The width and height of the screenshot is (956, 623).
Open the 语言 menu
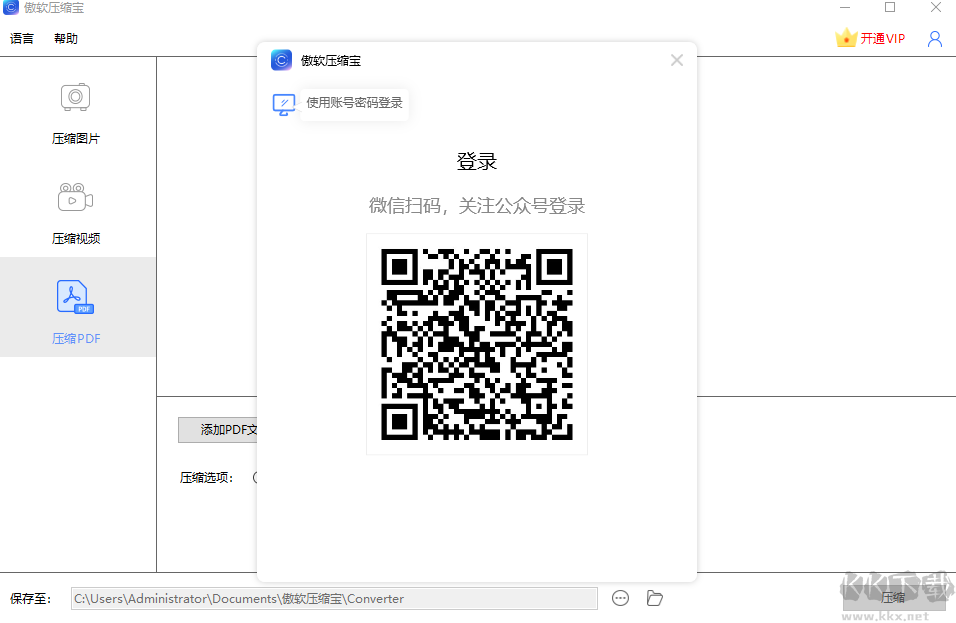pyautogui.click(x=22, y=38)
